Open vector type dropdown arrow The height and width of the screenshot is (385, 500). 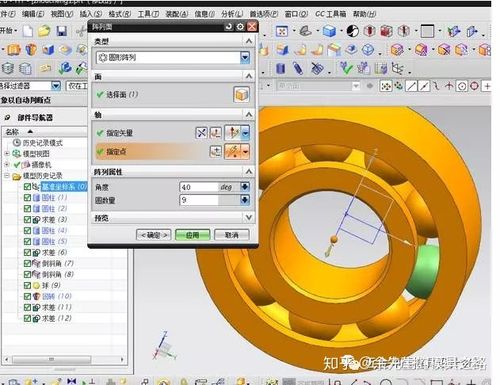(x=245, y=133)
